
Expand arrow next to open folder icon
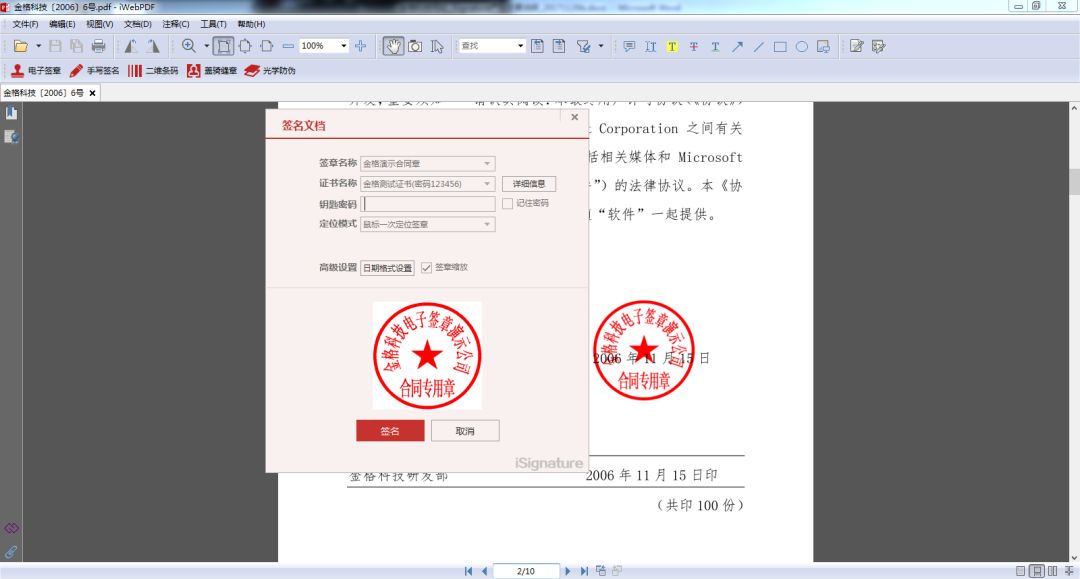coord(39,46)
